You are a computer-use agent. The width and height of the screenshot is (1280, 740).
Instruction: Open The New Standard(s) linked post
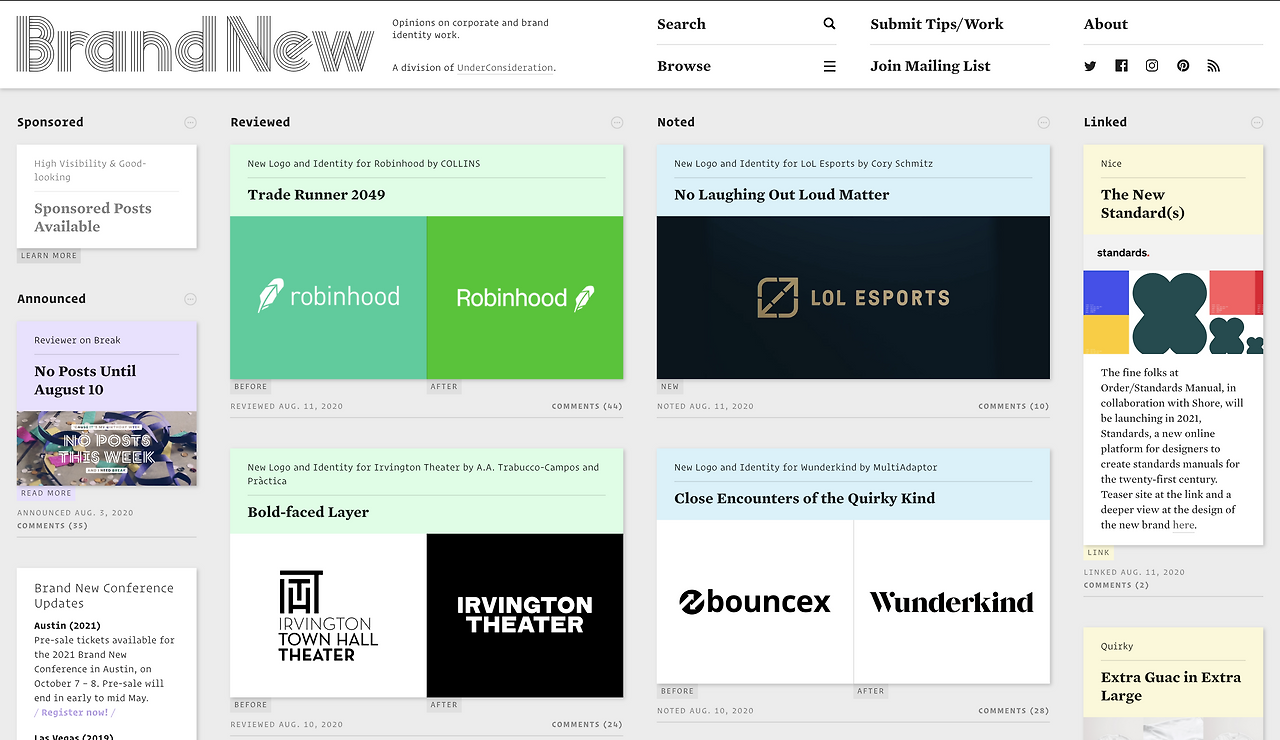tap(1143, 204)
